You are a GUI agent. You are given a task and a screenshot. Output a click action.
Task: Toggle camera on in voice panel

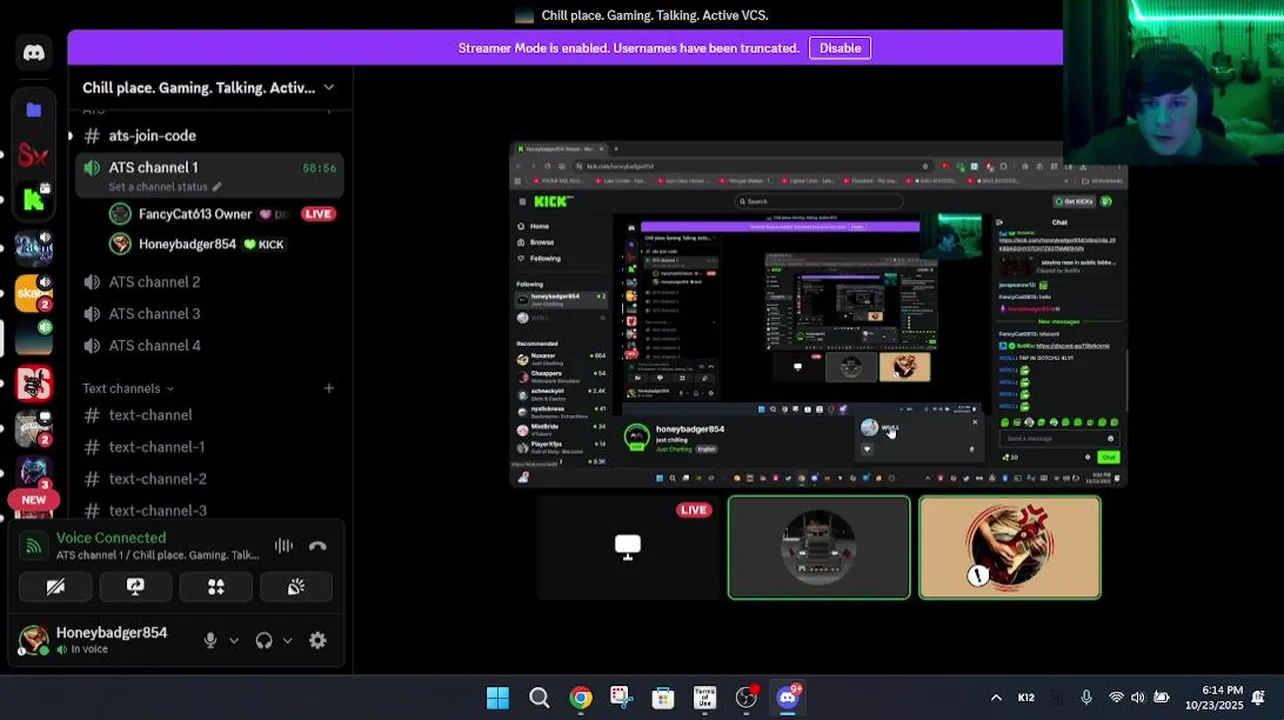[56, 587]
